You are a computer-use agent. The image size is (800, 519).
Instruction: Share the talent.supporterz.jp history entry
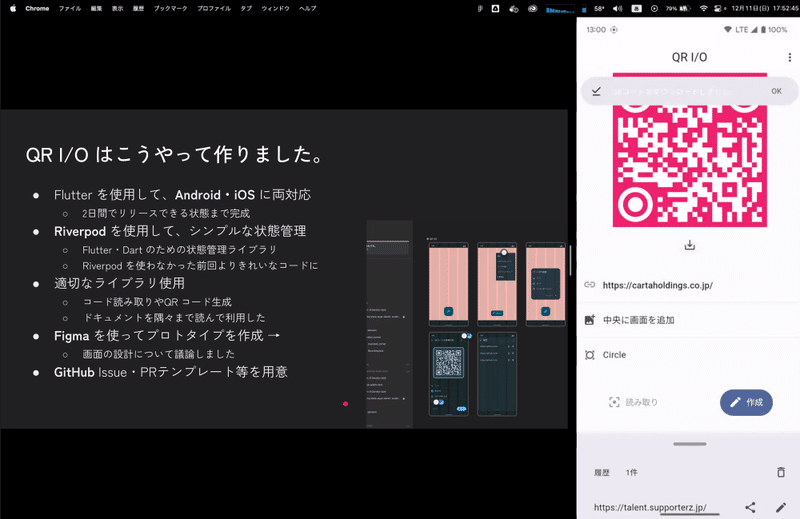coord(750,507)
